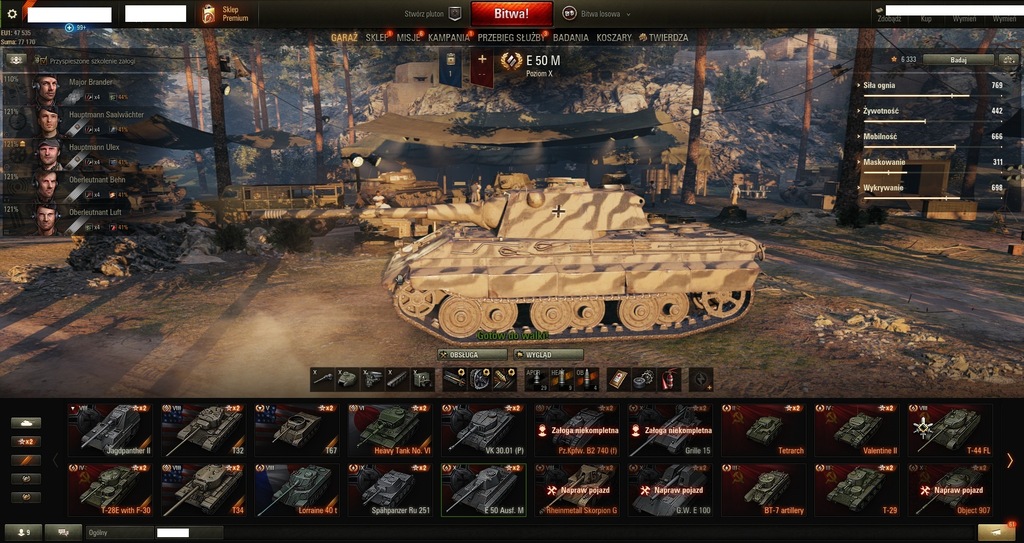This screenshot has height=543, width=1024.
Task: Open the first aid kit consumable slot
Action: coord(618,380)
